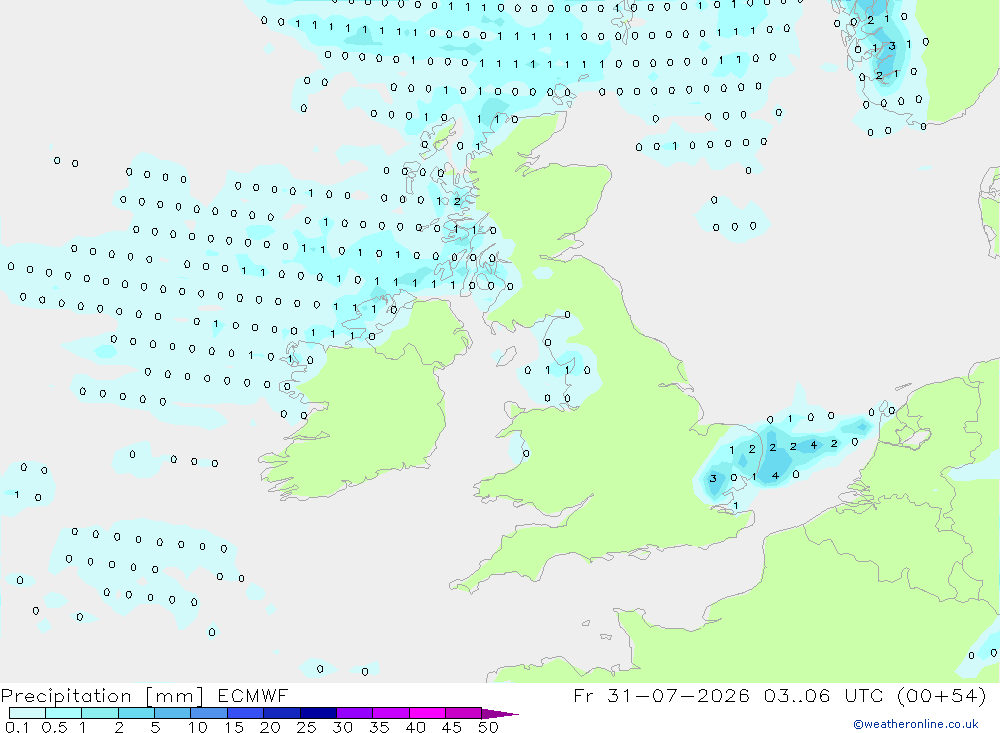Click the 0.5–1 mm legend color segment
The width and height of the screenshot is (1000, 733).
coord(63,713)
